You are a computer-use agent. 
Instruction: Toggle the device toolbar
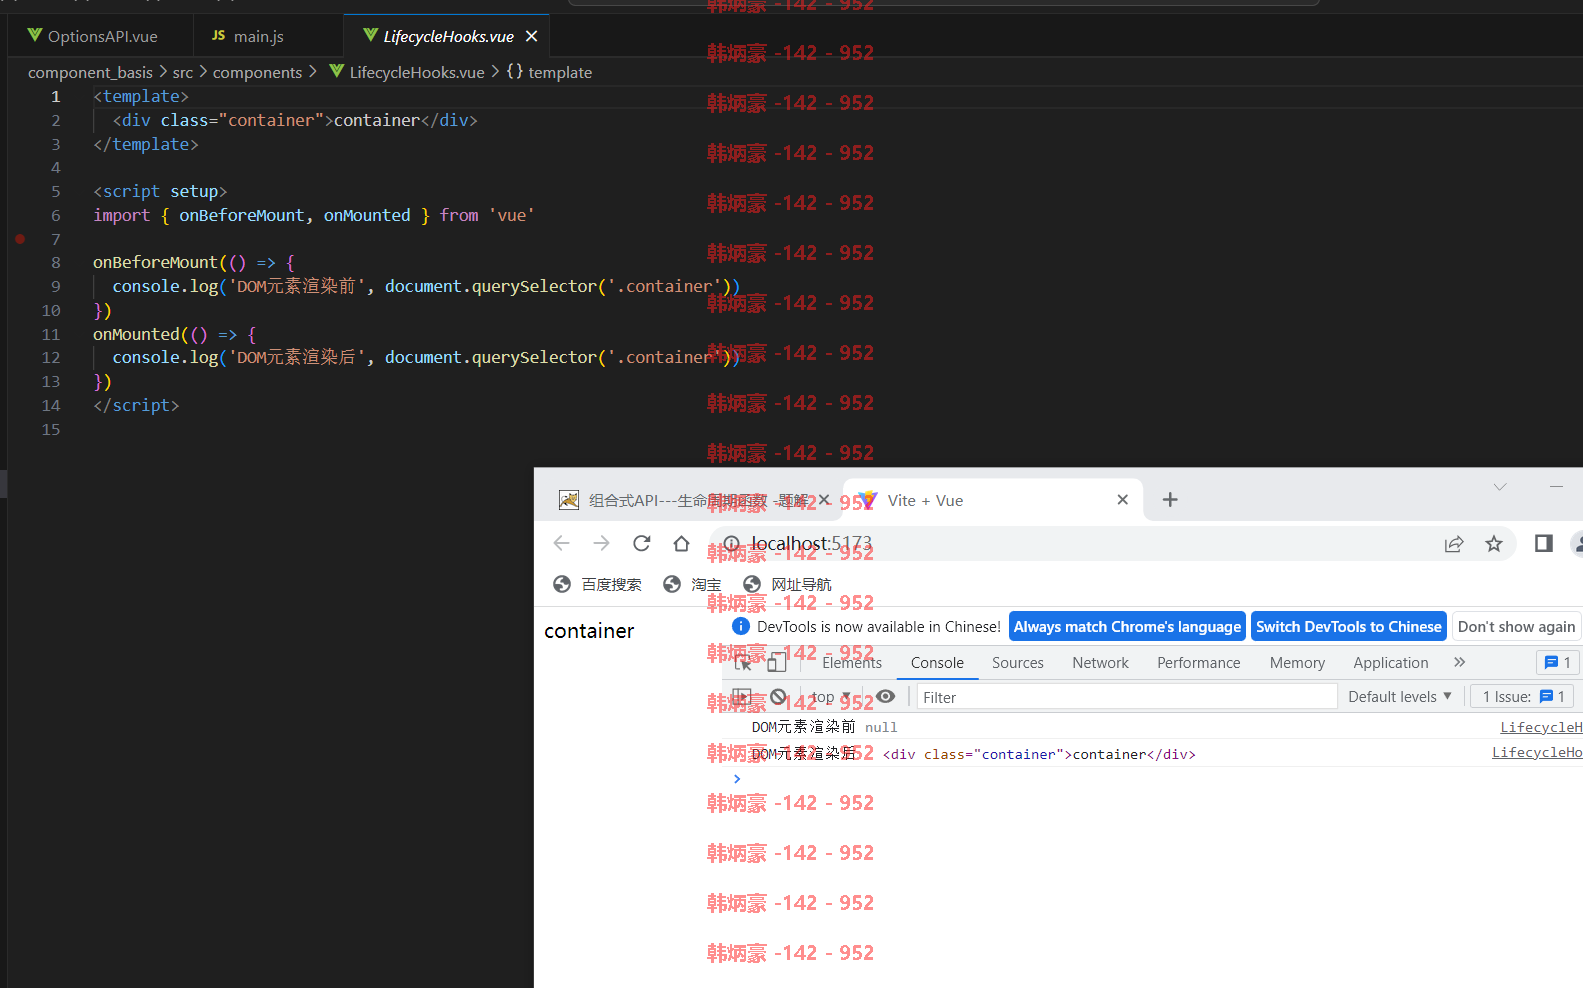click(x=777, y=662)
